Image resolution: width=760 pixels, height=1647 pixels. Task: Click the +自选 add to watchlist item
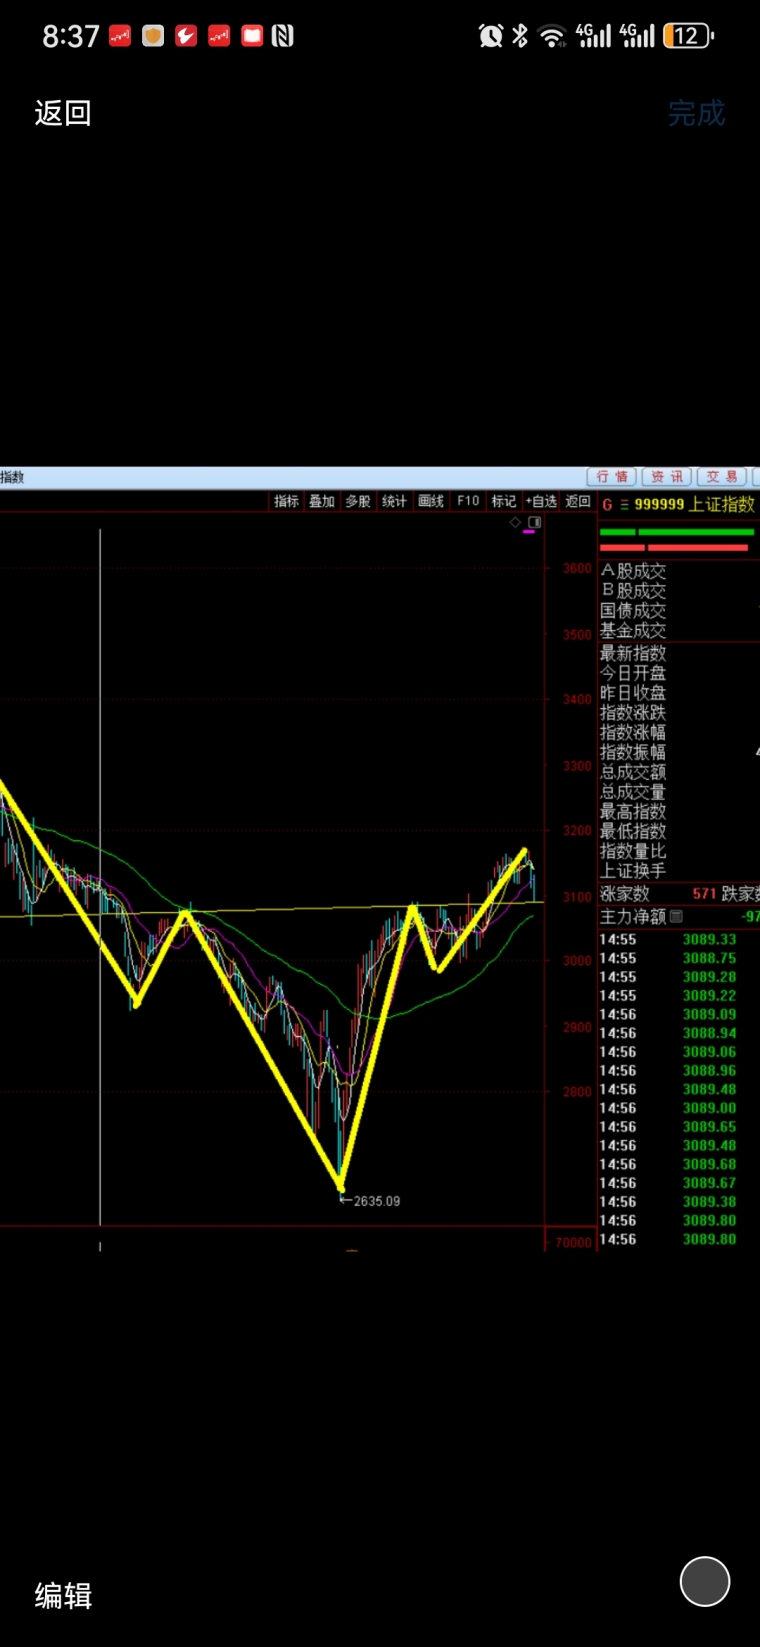[x=541, y=501]
